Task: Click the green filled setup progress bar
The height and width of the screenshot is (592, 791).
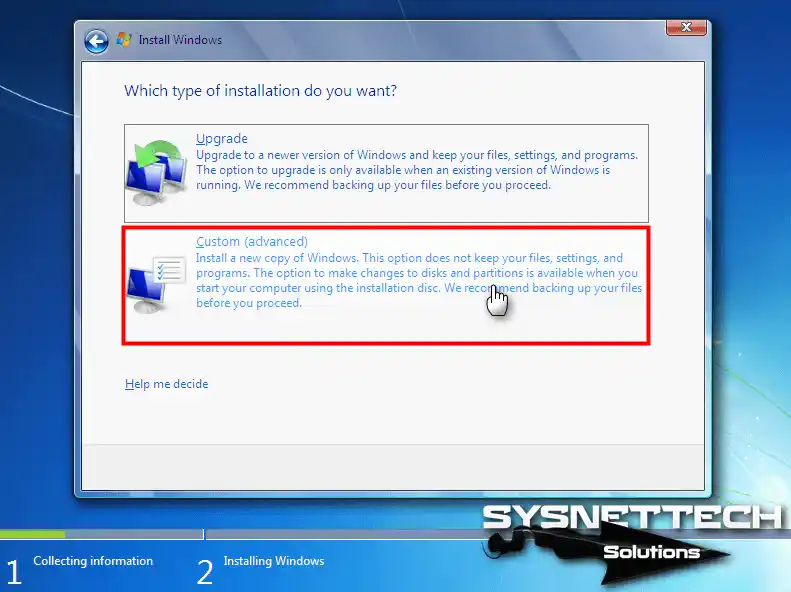Action: [x=32, y=535]
